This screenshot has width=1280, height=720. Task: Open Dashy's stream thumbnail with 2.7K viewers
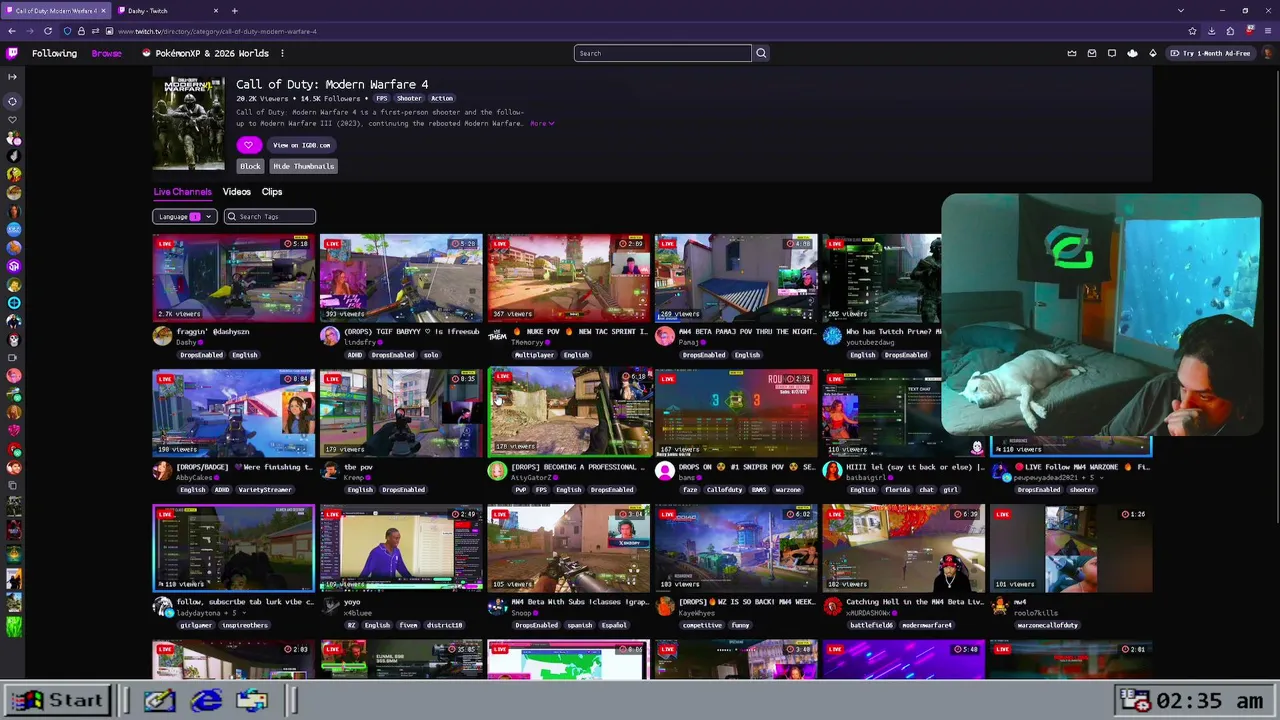click(233, 278)
